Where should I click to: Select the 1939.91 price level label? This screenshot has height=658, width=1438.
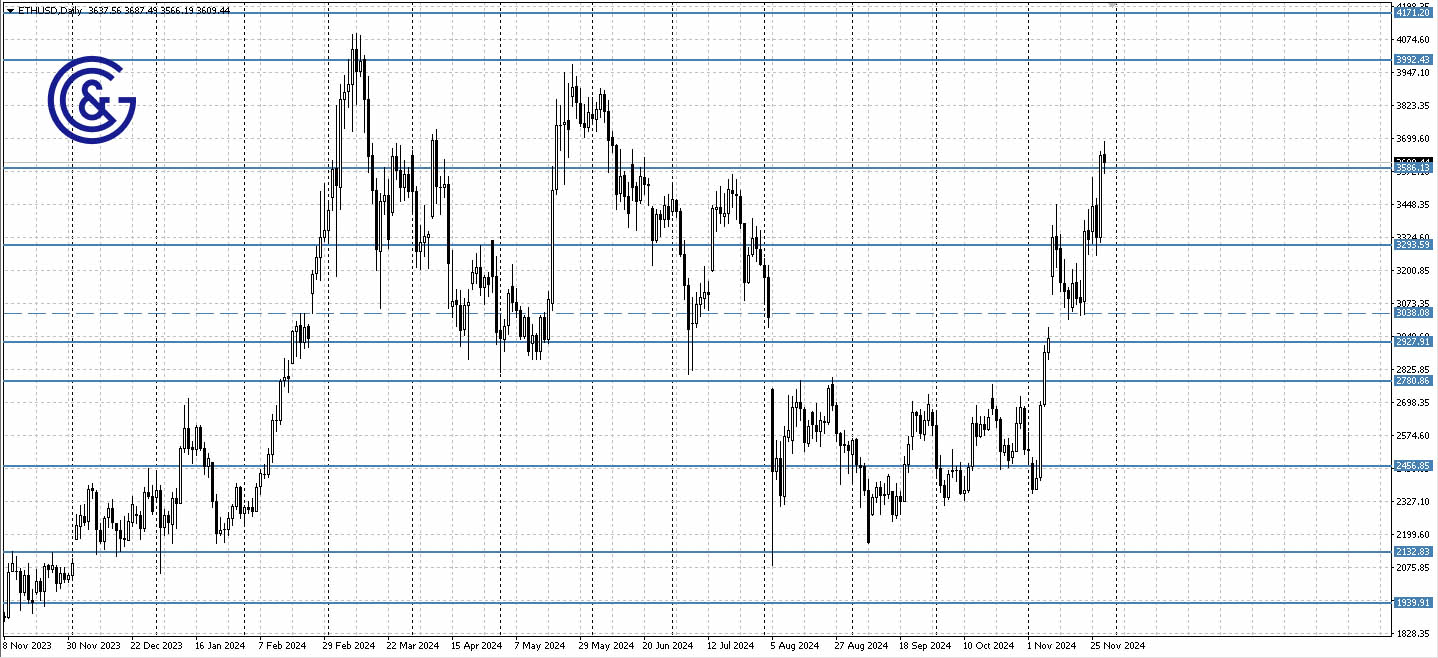click(x=1413, y=603)
